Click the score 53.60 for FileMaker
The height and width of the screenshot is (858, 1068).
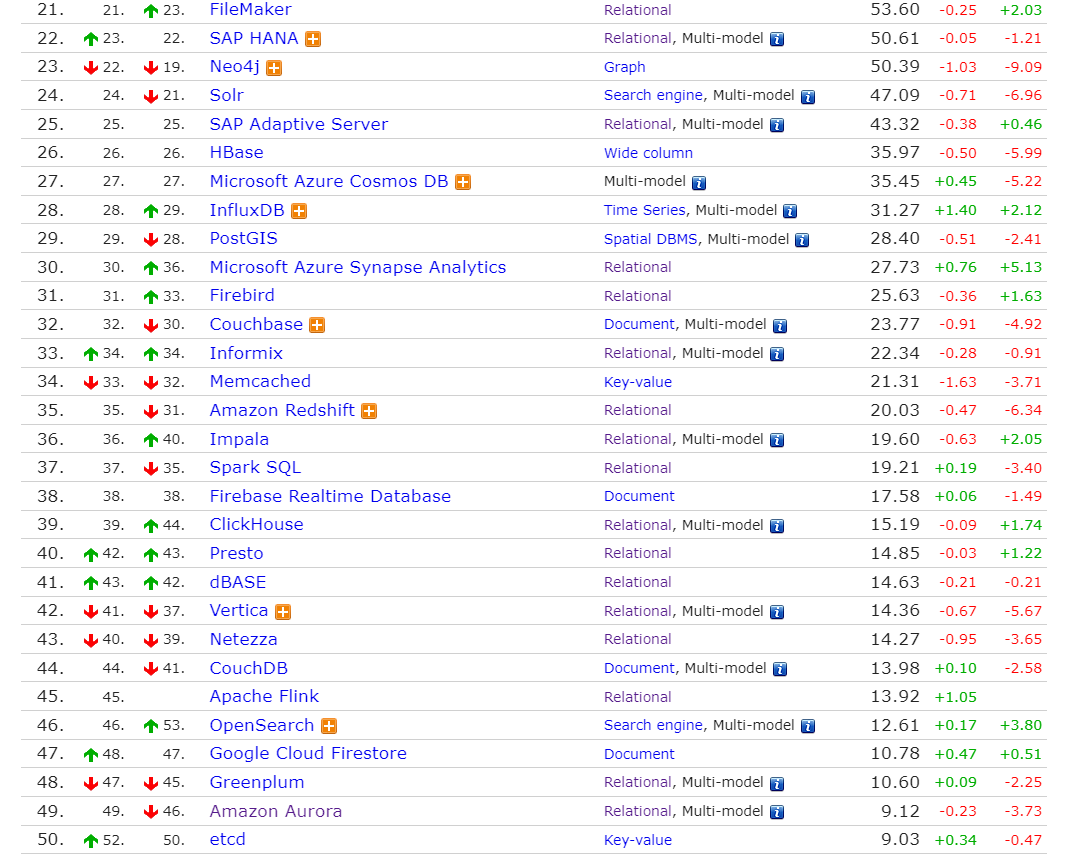(895, 10)
